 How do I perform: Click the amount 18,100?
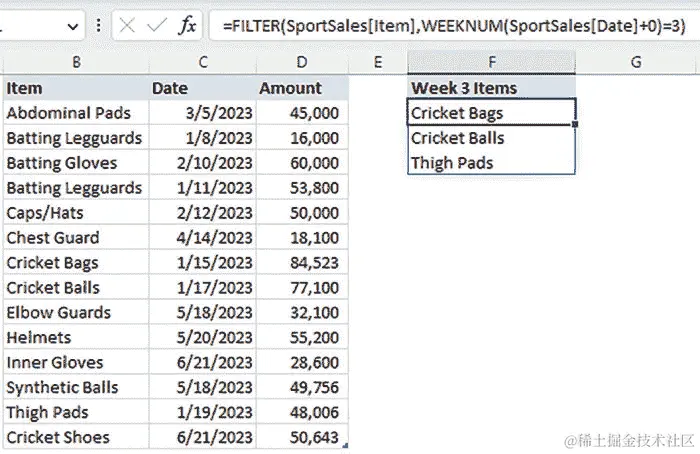pyautogui.click(x=302, y=238)
